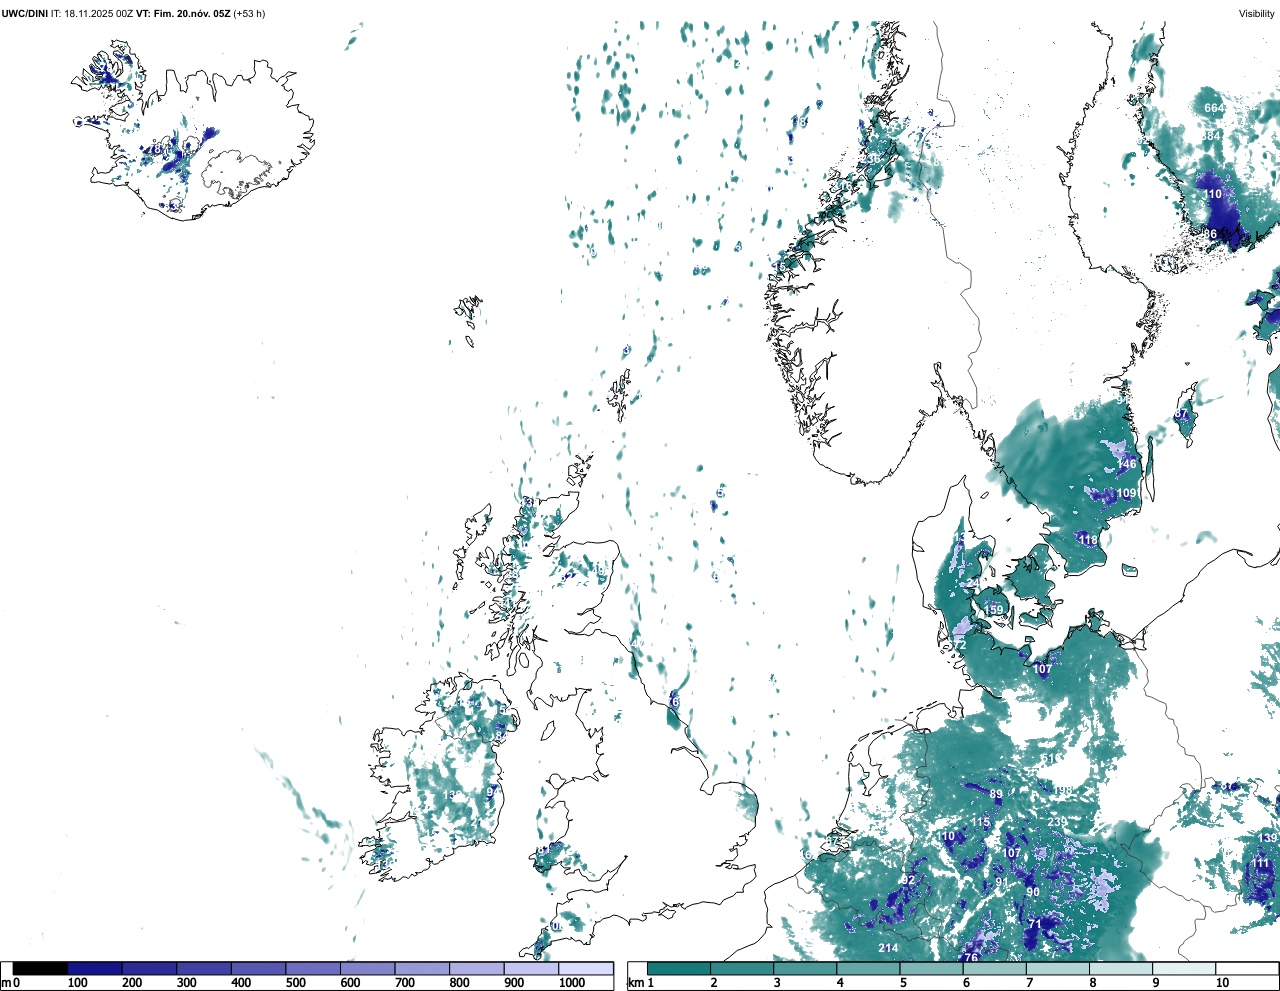
Task: Pick the 500–600 m legend color block
Action: point(313,968)
